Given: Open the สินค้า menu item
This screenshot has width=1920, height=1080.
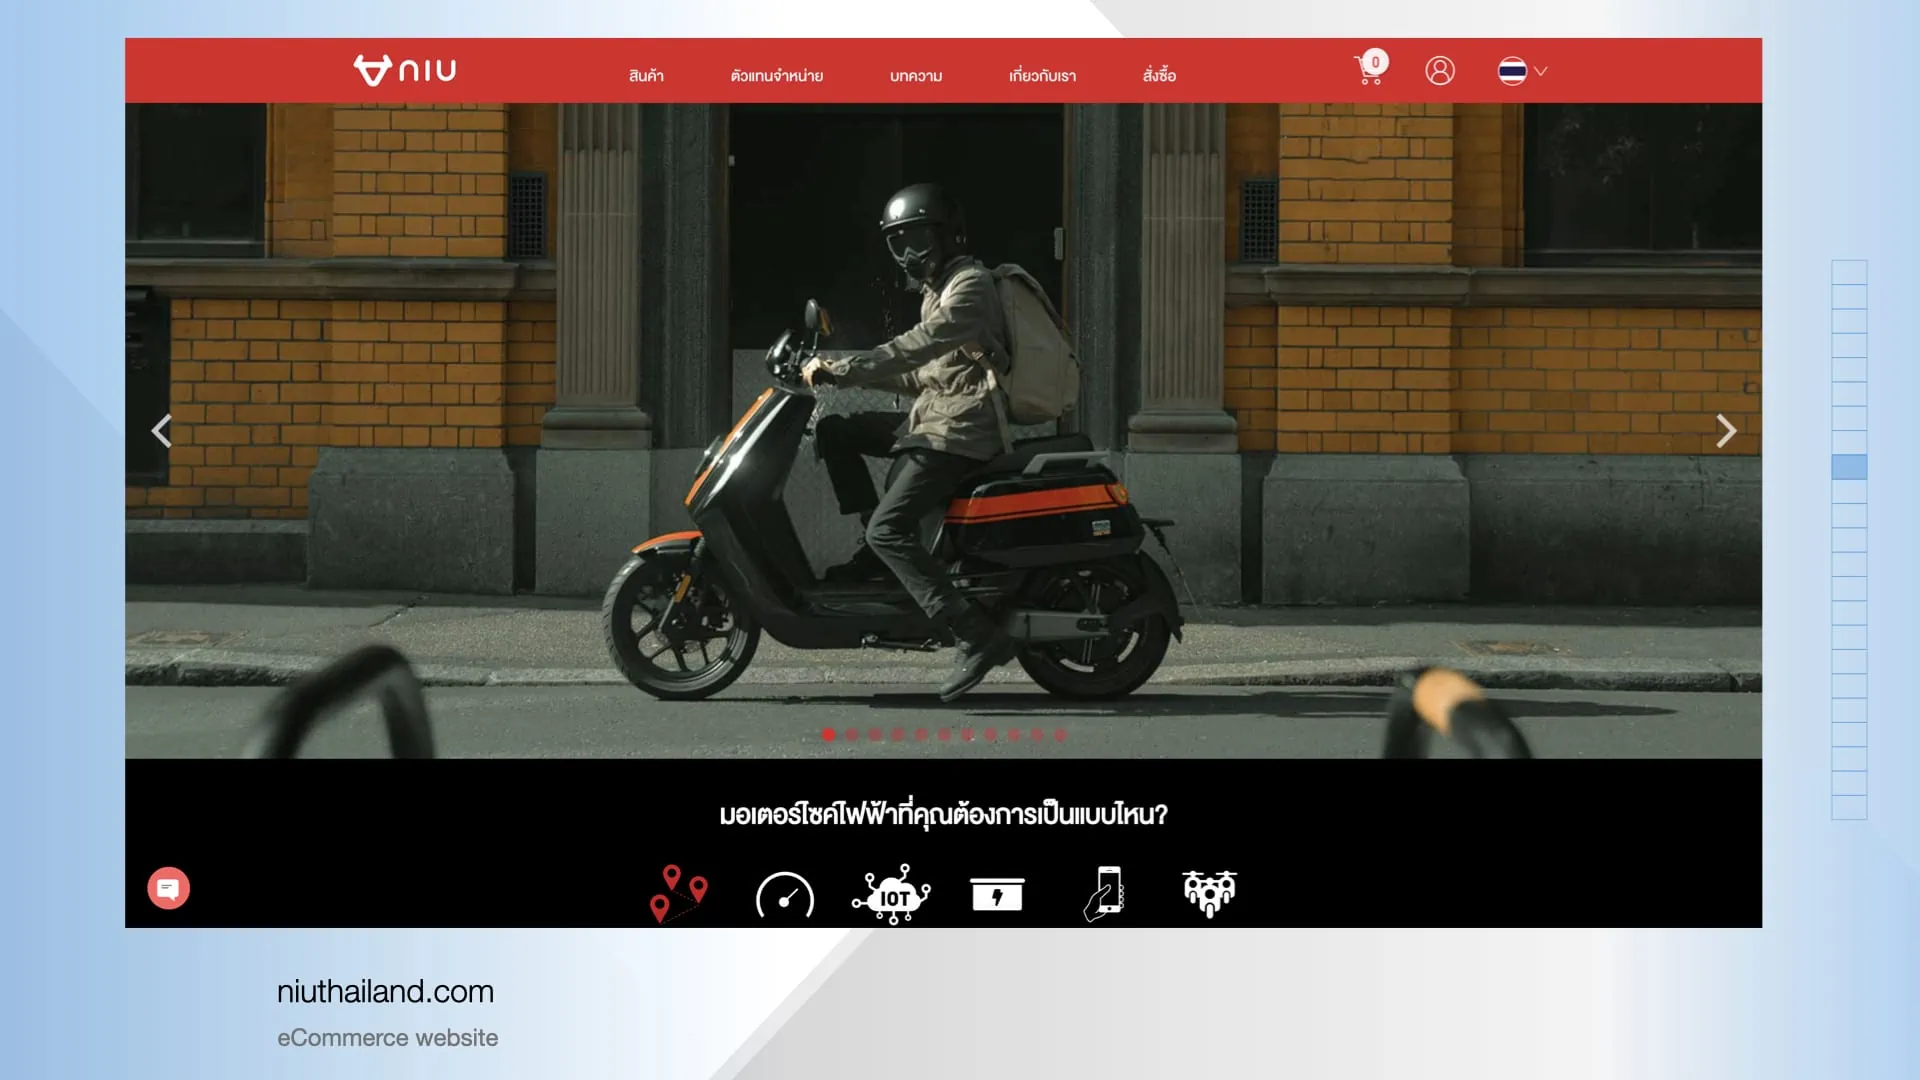Looking at the screenshot, I should [x=646, y=76].
